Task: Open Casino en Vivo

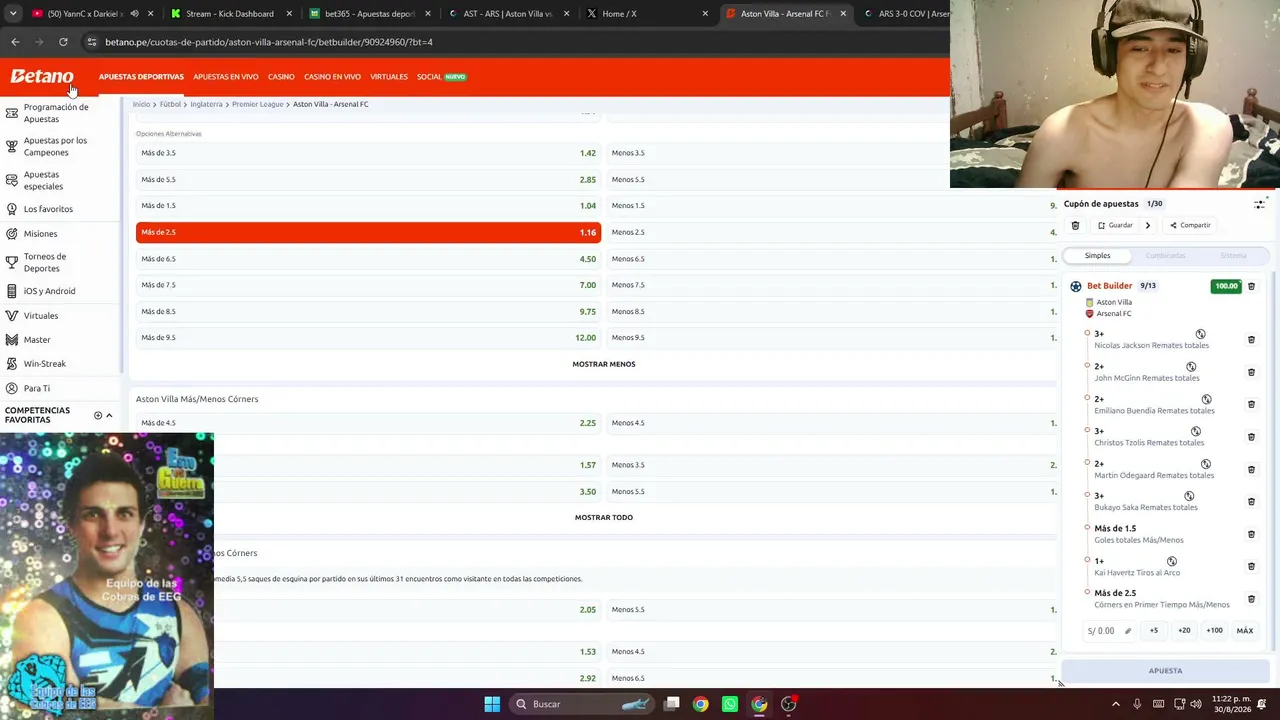Action: pyautogui.click(x=332, y=77)
